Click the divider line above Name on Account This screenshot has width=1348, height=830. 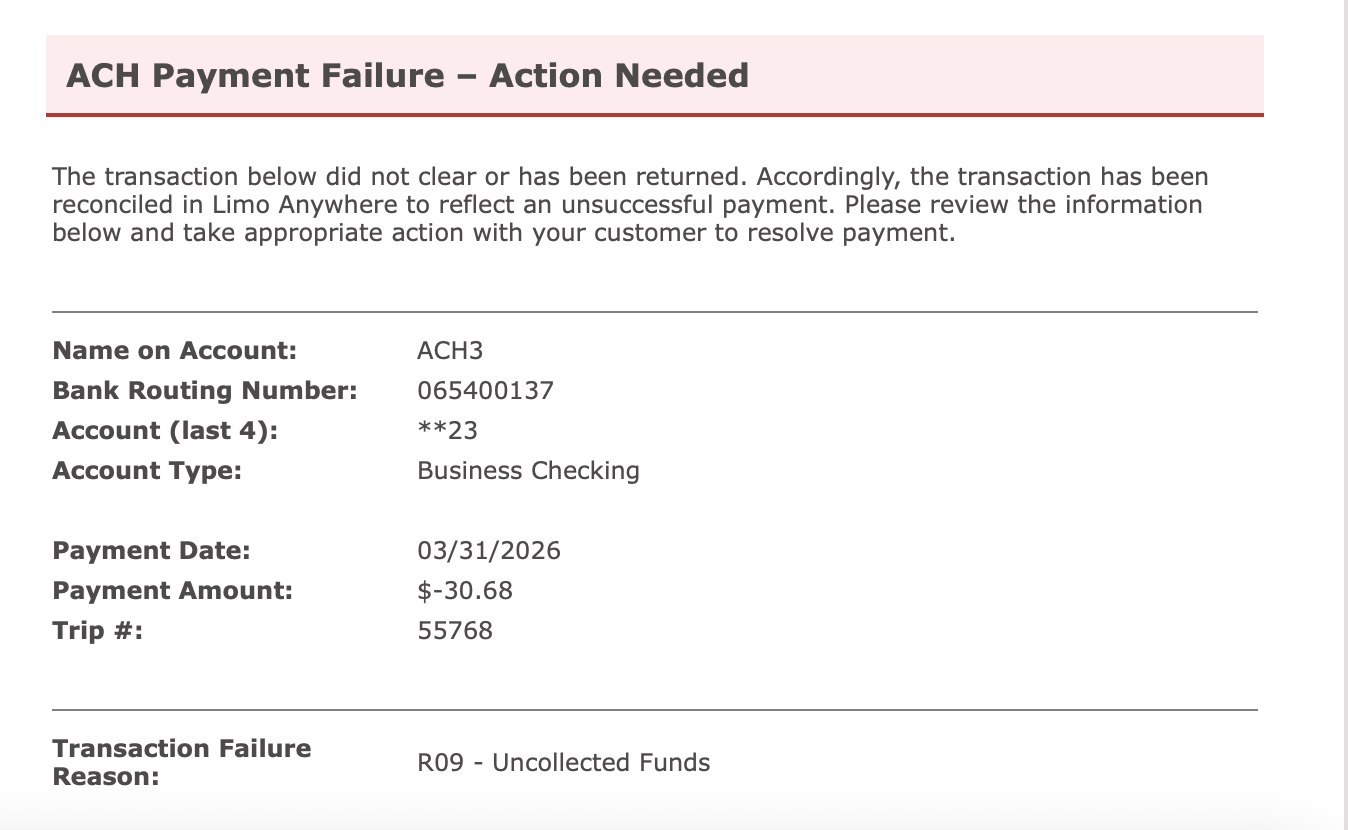coord(654,312)
